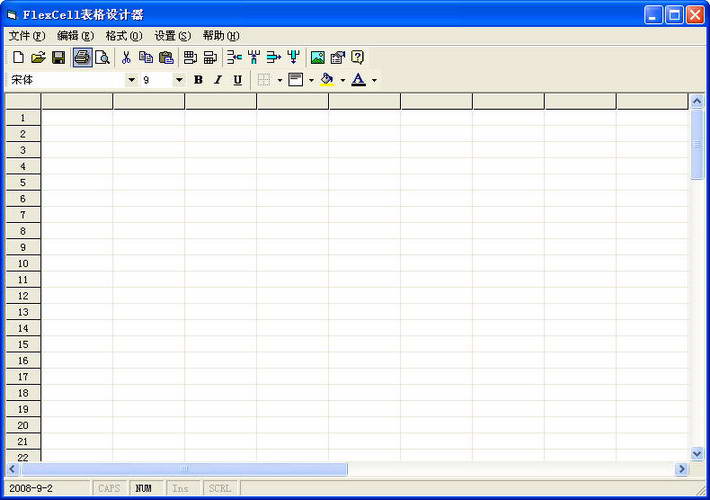Click the SCRL status bar indicator
This screenshot has height=500, width=710.
pyautogui.click(x=220, y=489)
